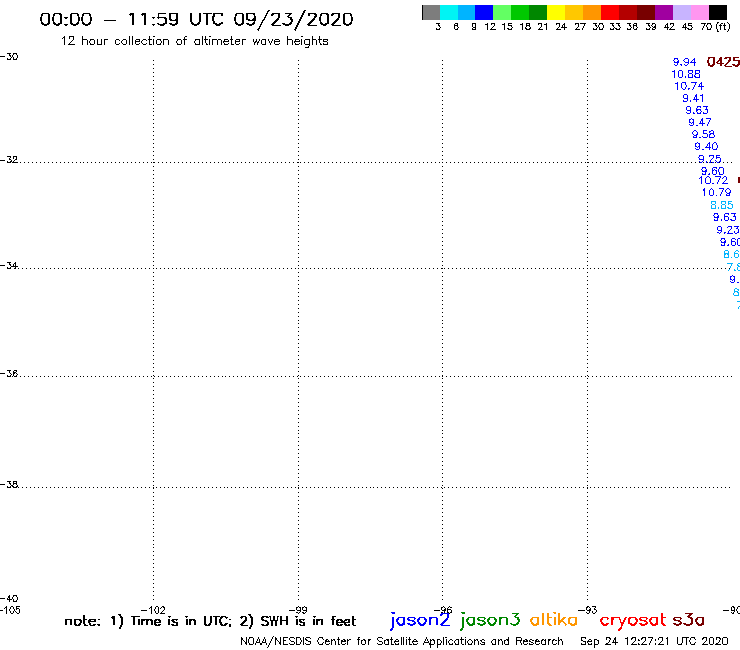The image size is (740, 650).
Task: Select the red cryosat legend label
Action: pyautogui.click(x=633, y=620)
